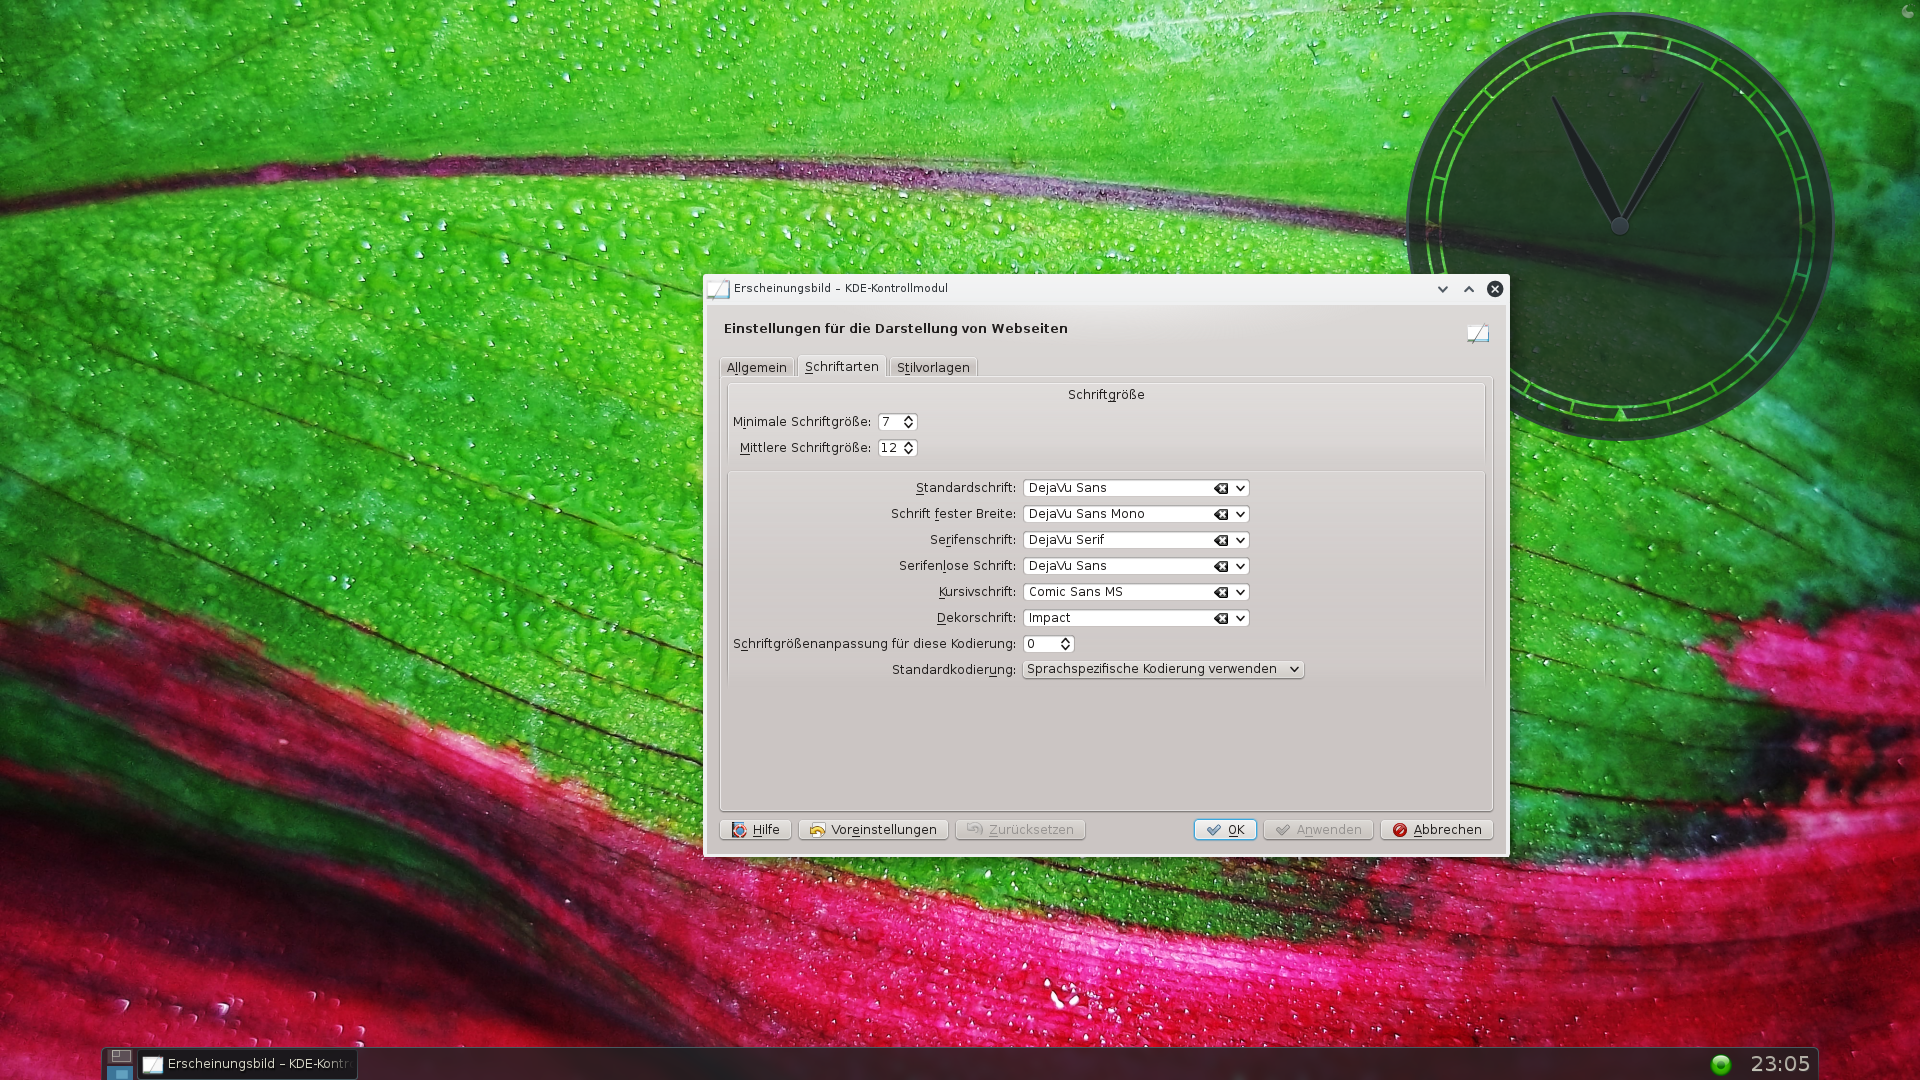Click the Zurücksetzen button

1020,830
